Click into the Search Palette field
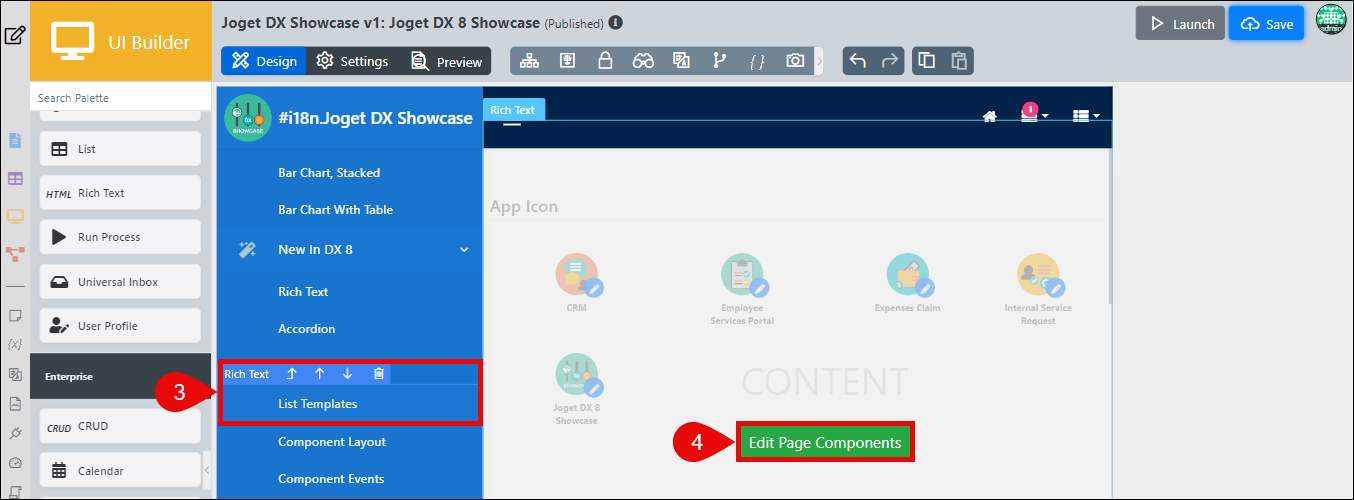This screenshot has height=500, width=1354. 120,98
